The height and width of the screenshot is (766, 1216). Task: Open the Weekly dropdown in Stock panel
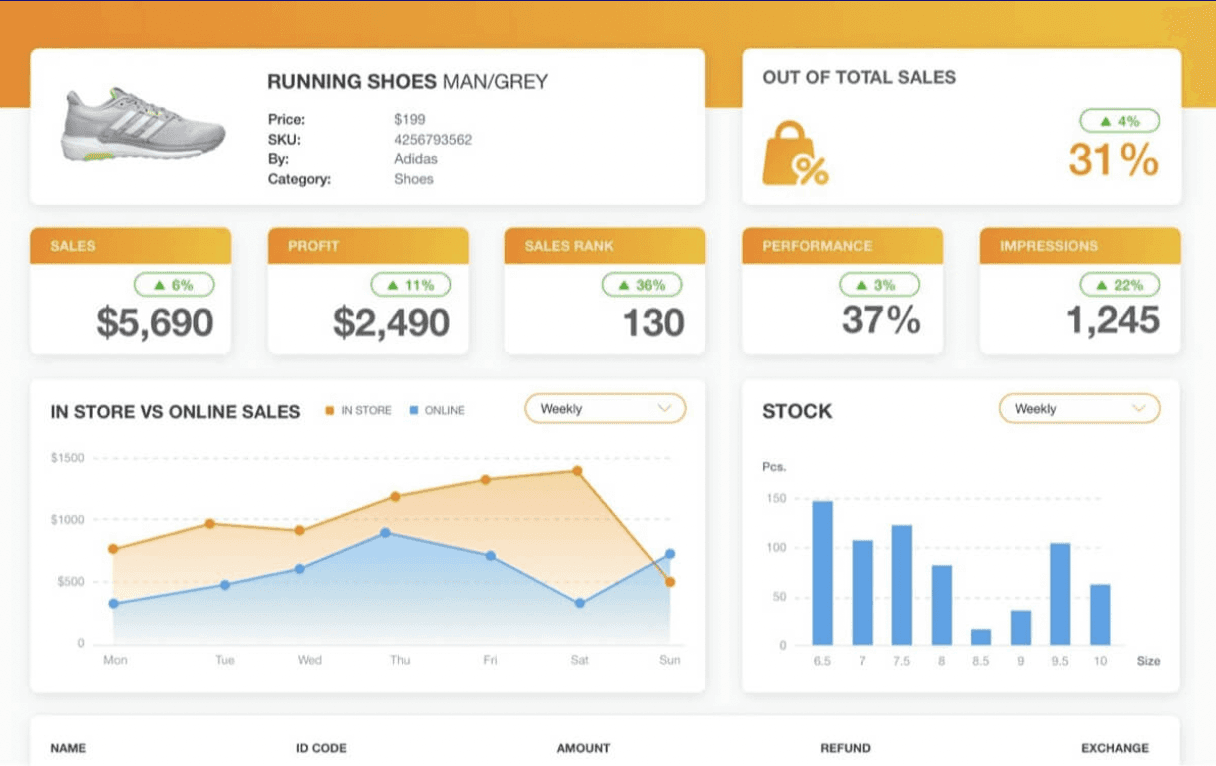click(x=1079, y=409)
